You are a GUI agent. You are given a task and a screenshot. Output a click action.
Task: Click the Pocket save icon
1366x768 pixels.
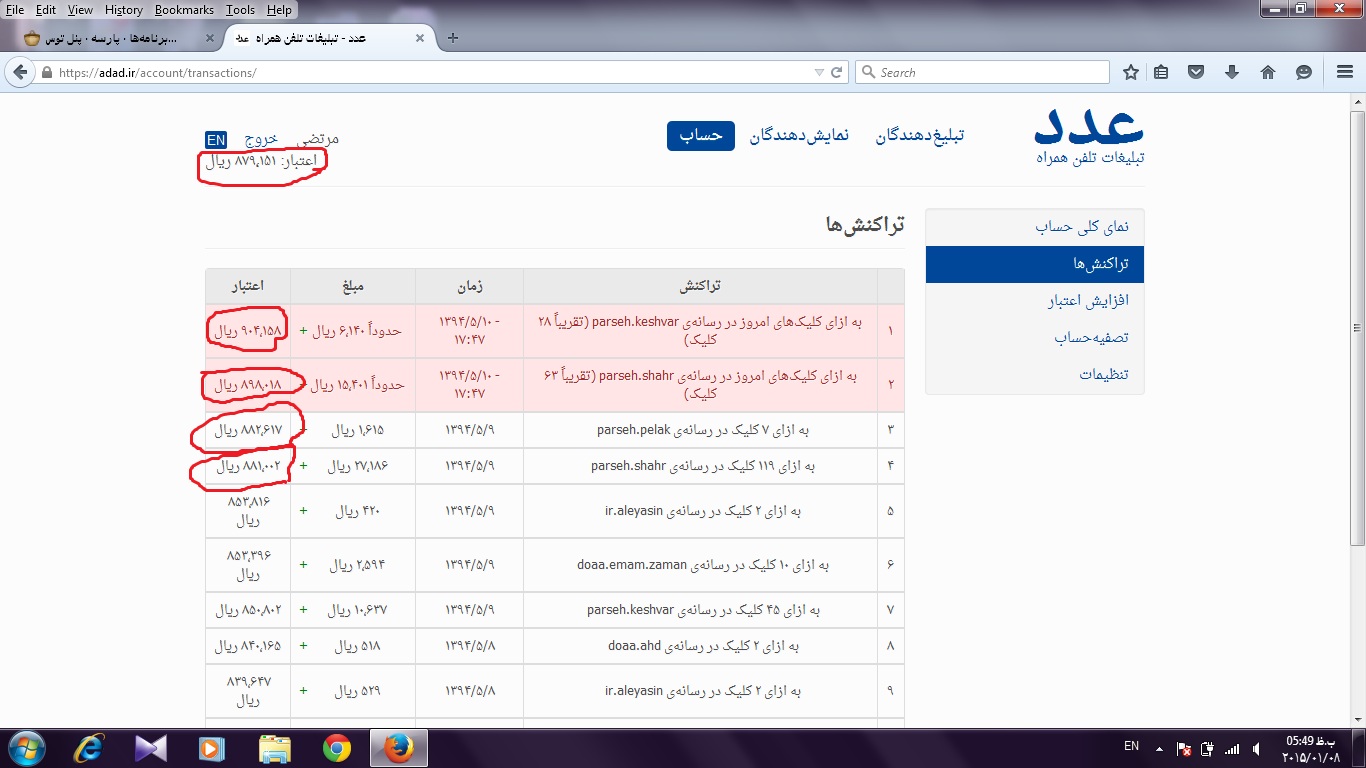(1196, 72)
